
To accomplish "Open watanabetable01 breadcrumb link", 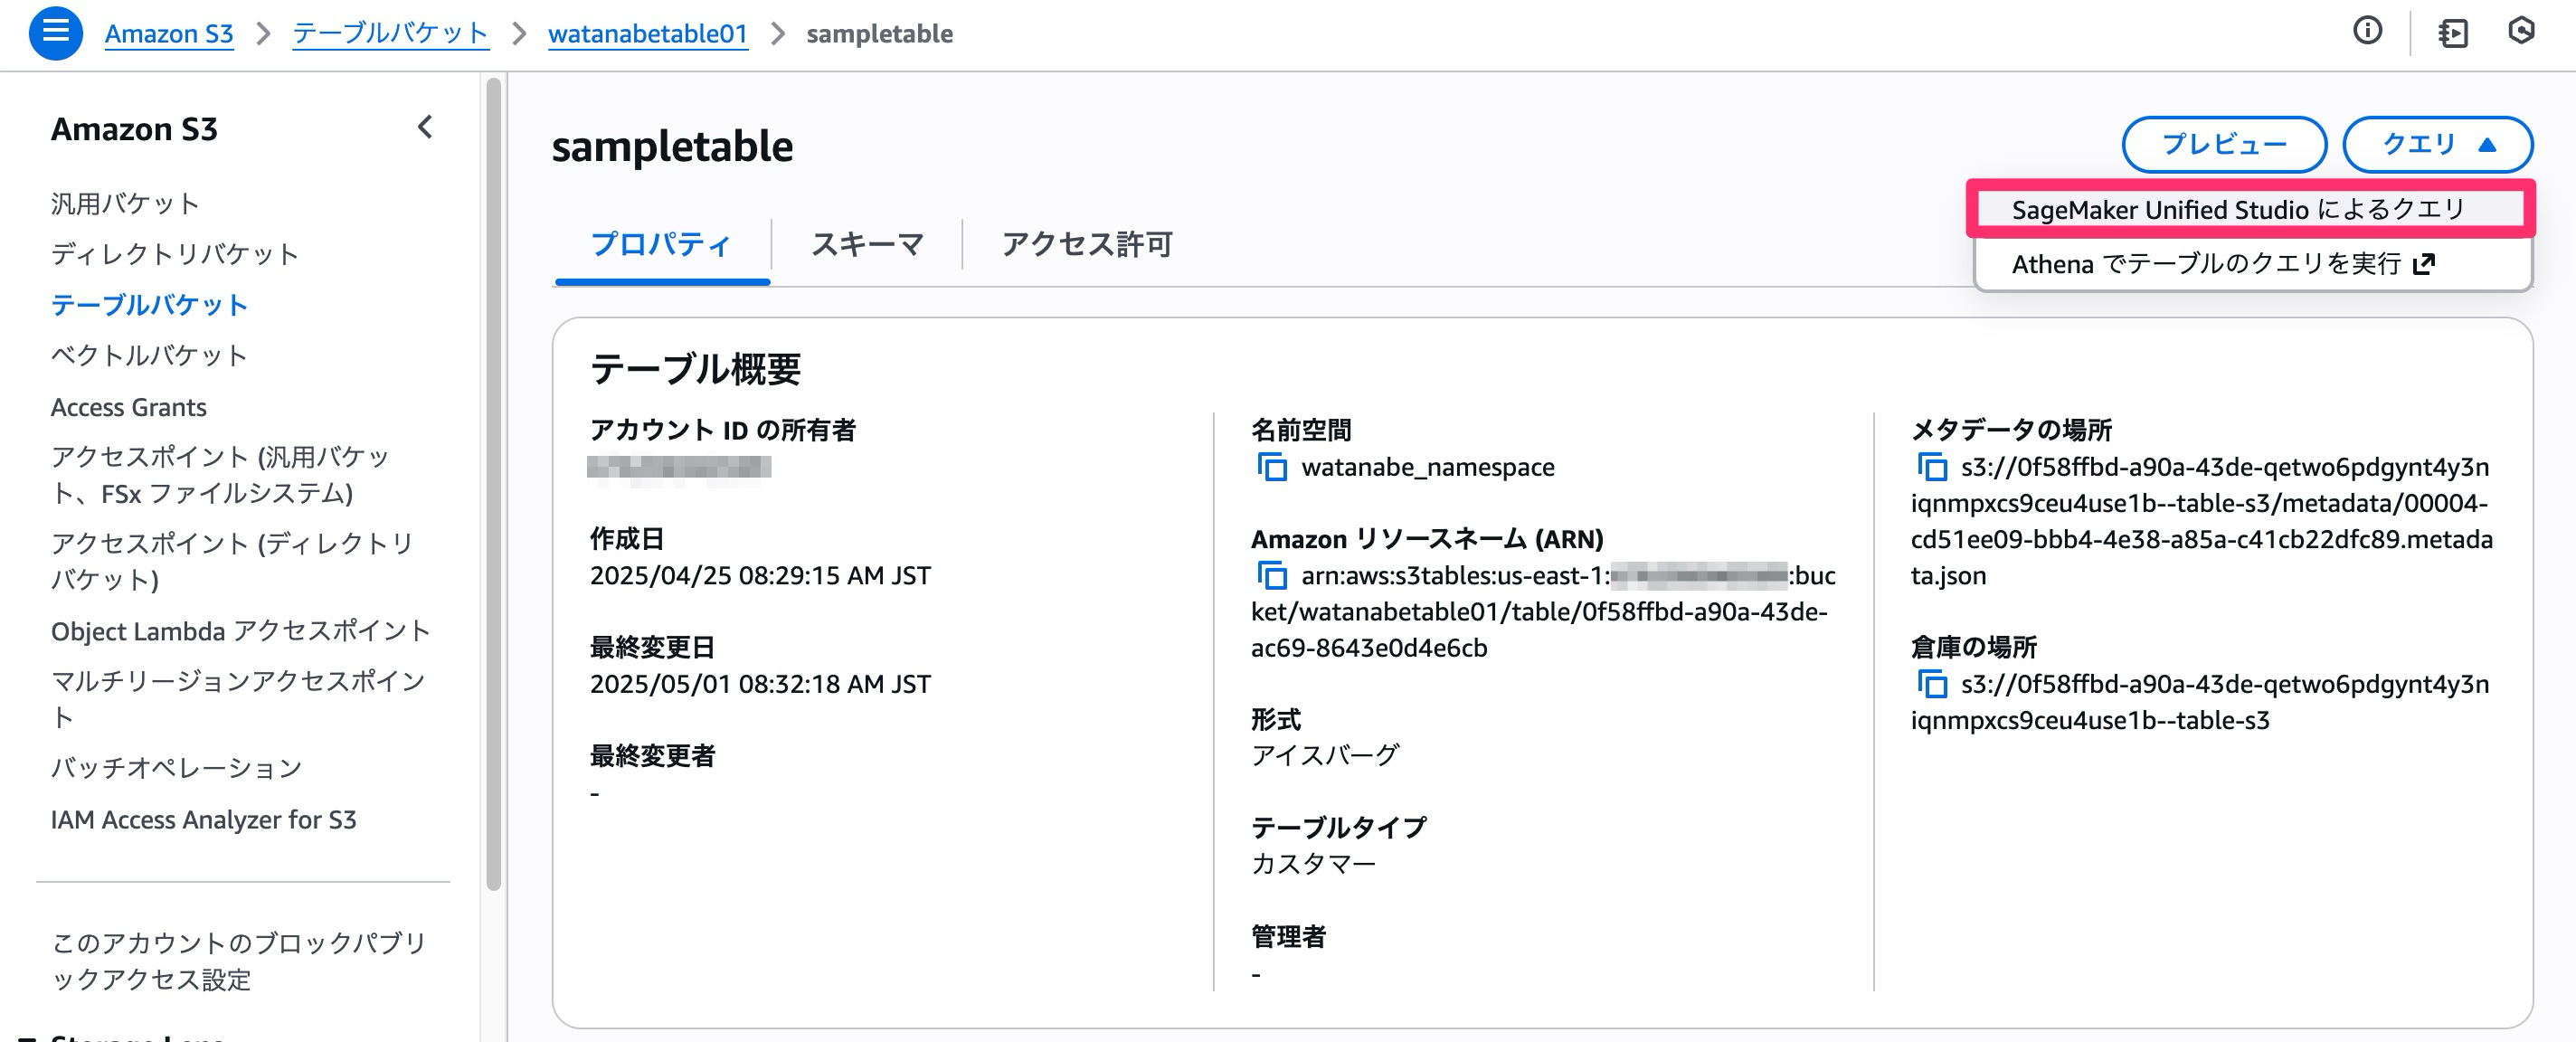I will coord(647,33).
